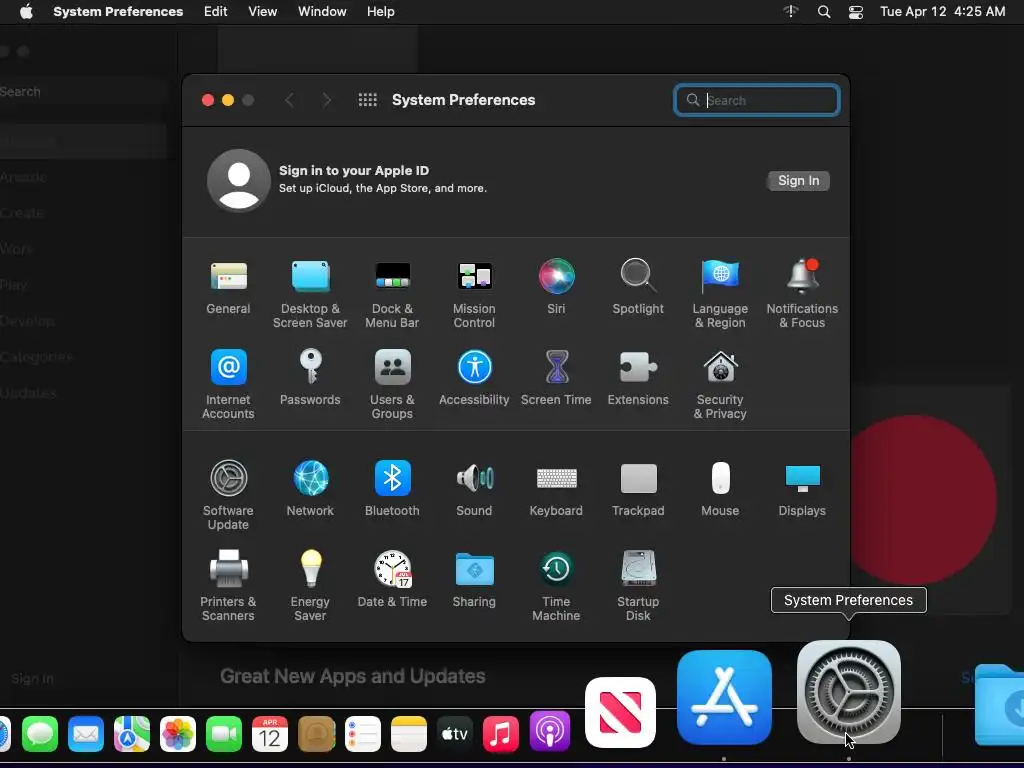Open Maps from the Dock

[132, 734]
